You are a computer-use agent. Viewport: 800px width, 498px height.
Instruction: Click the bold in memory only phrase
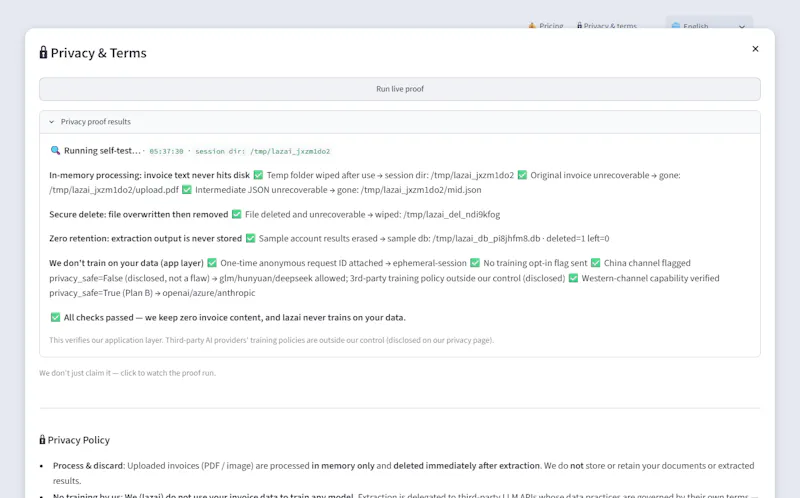343,465
